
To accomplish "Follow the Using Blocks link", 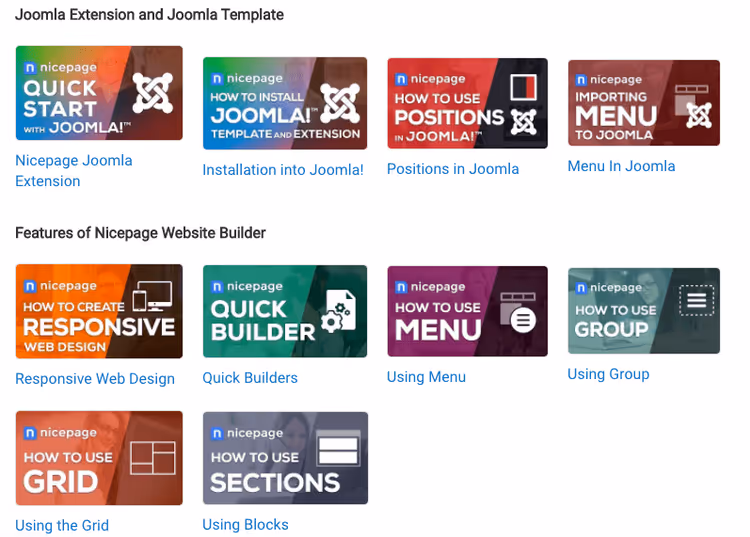I will pos(245,525).
